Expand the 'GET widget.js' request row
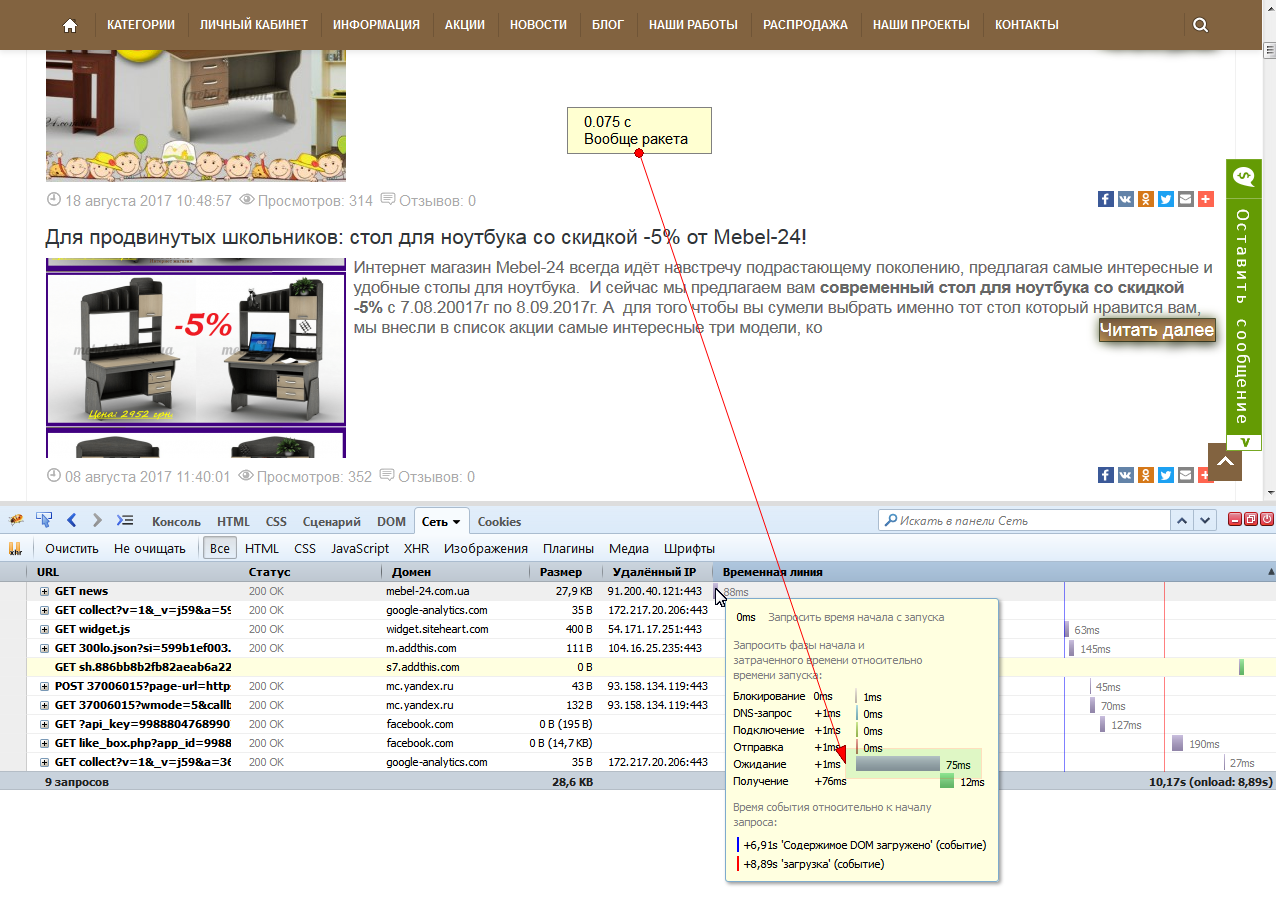Image resolution: width=1276 pixels, height=913 pixels. tap(44, 630)
